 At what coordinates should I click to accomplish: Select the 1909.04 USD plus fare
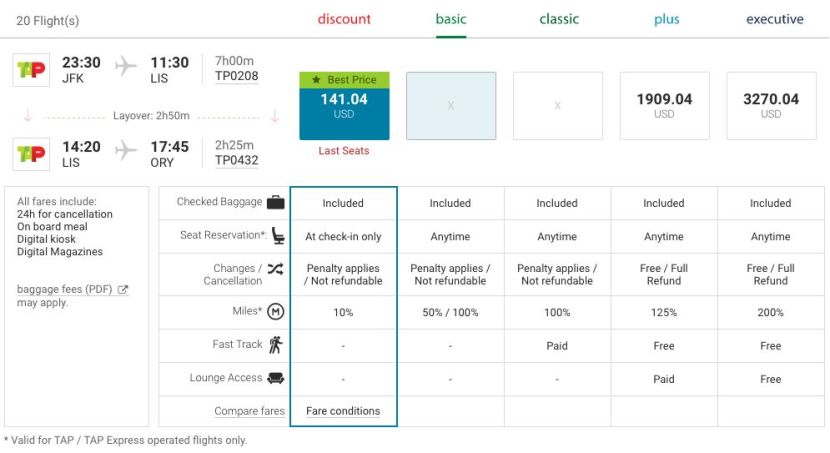[x=664, y=106]
